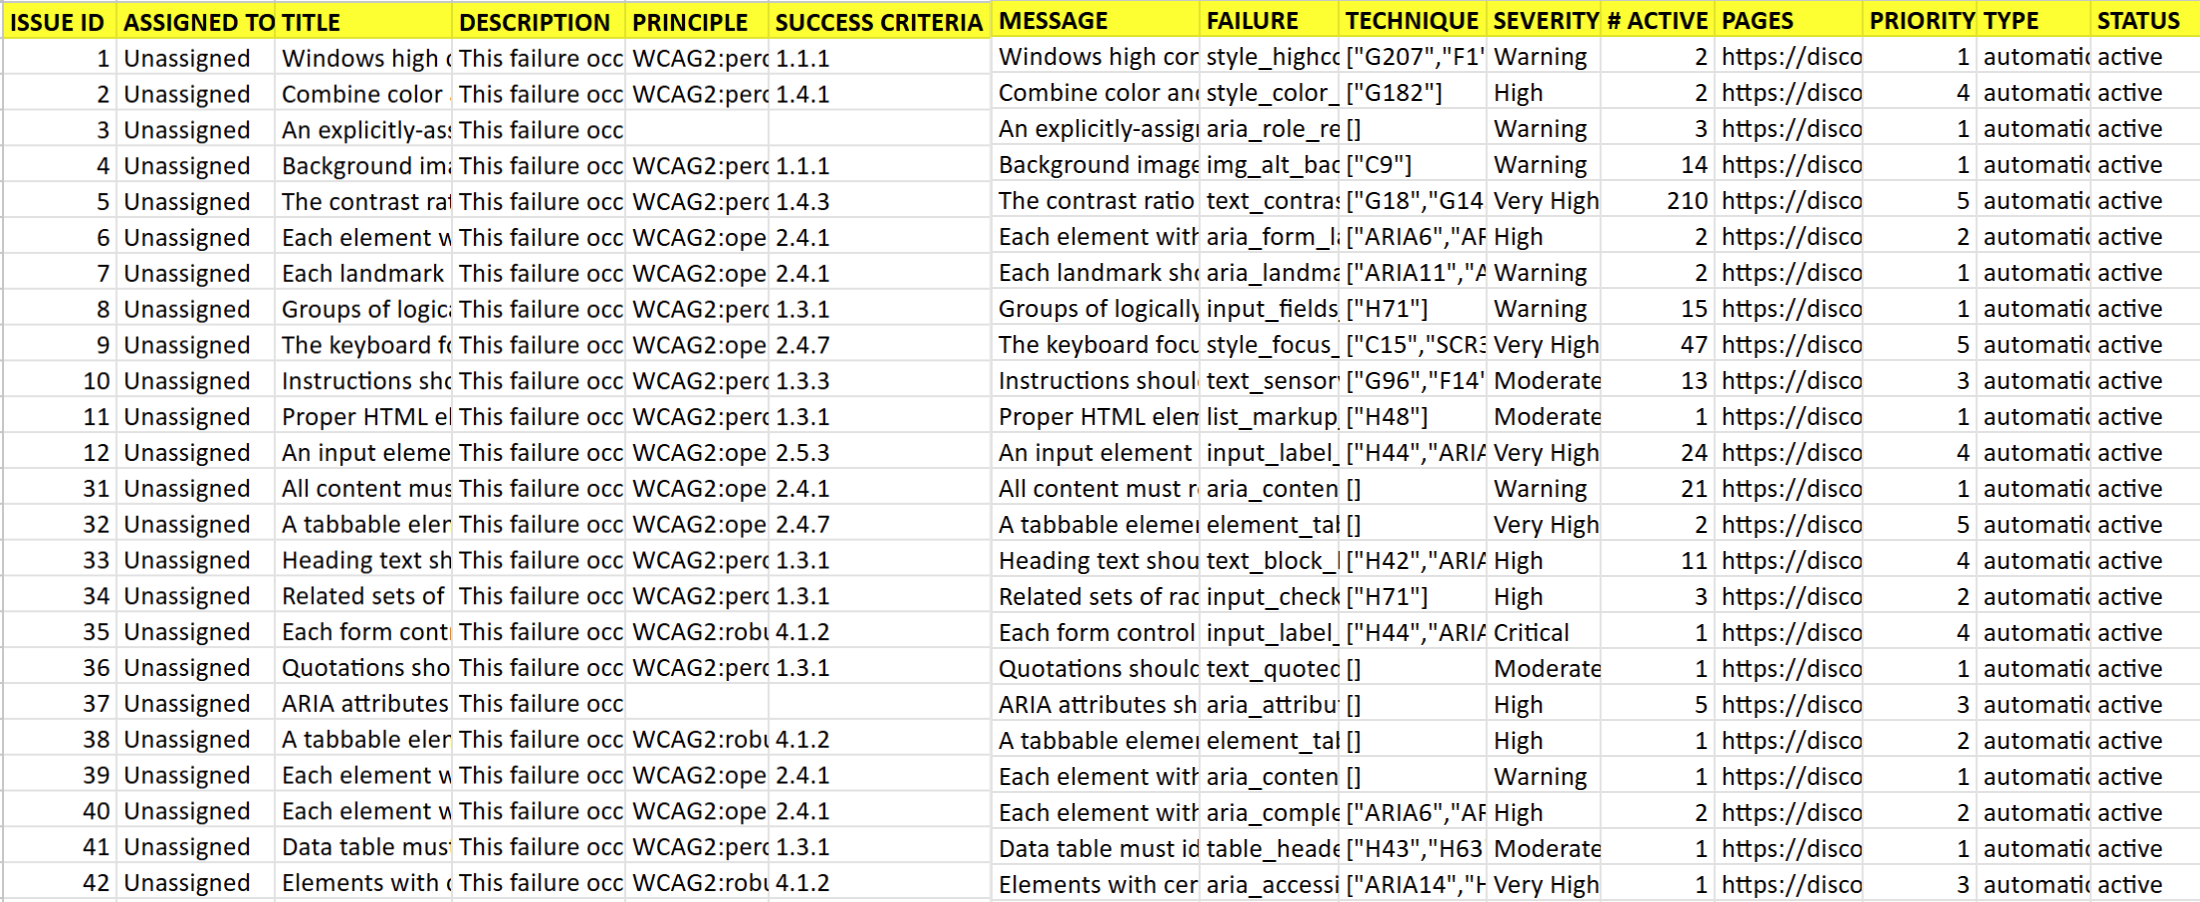Select failure cell 'text_sensor'
2200x902 pixels.
pos(1269,381)
